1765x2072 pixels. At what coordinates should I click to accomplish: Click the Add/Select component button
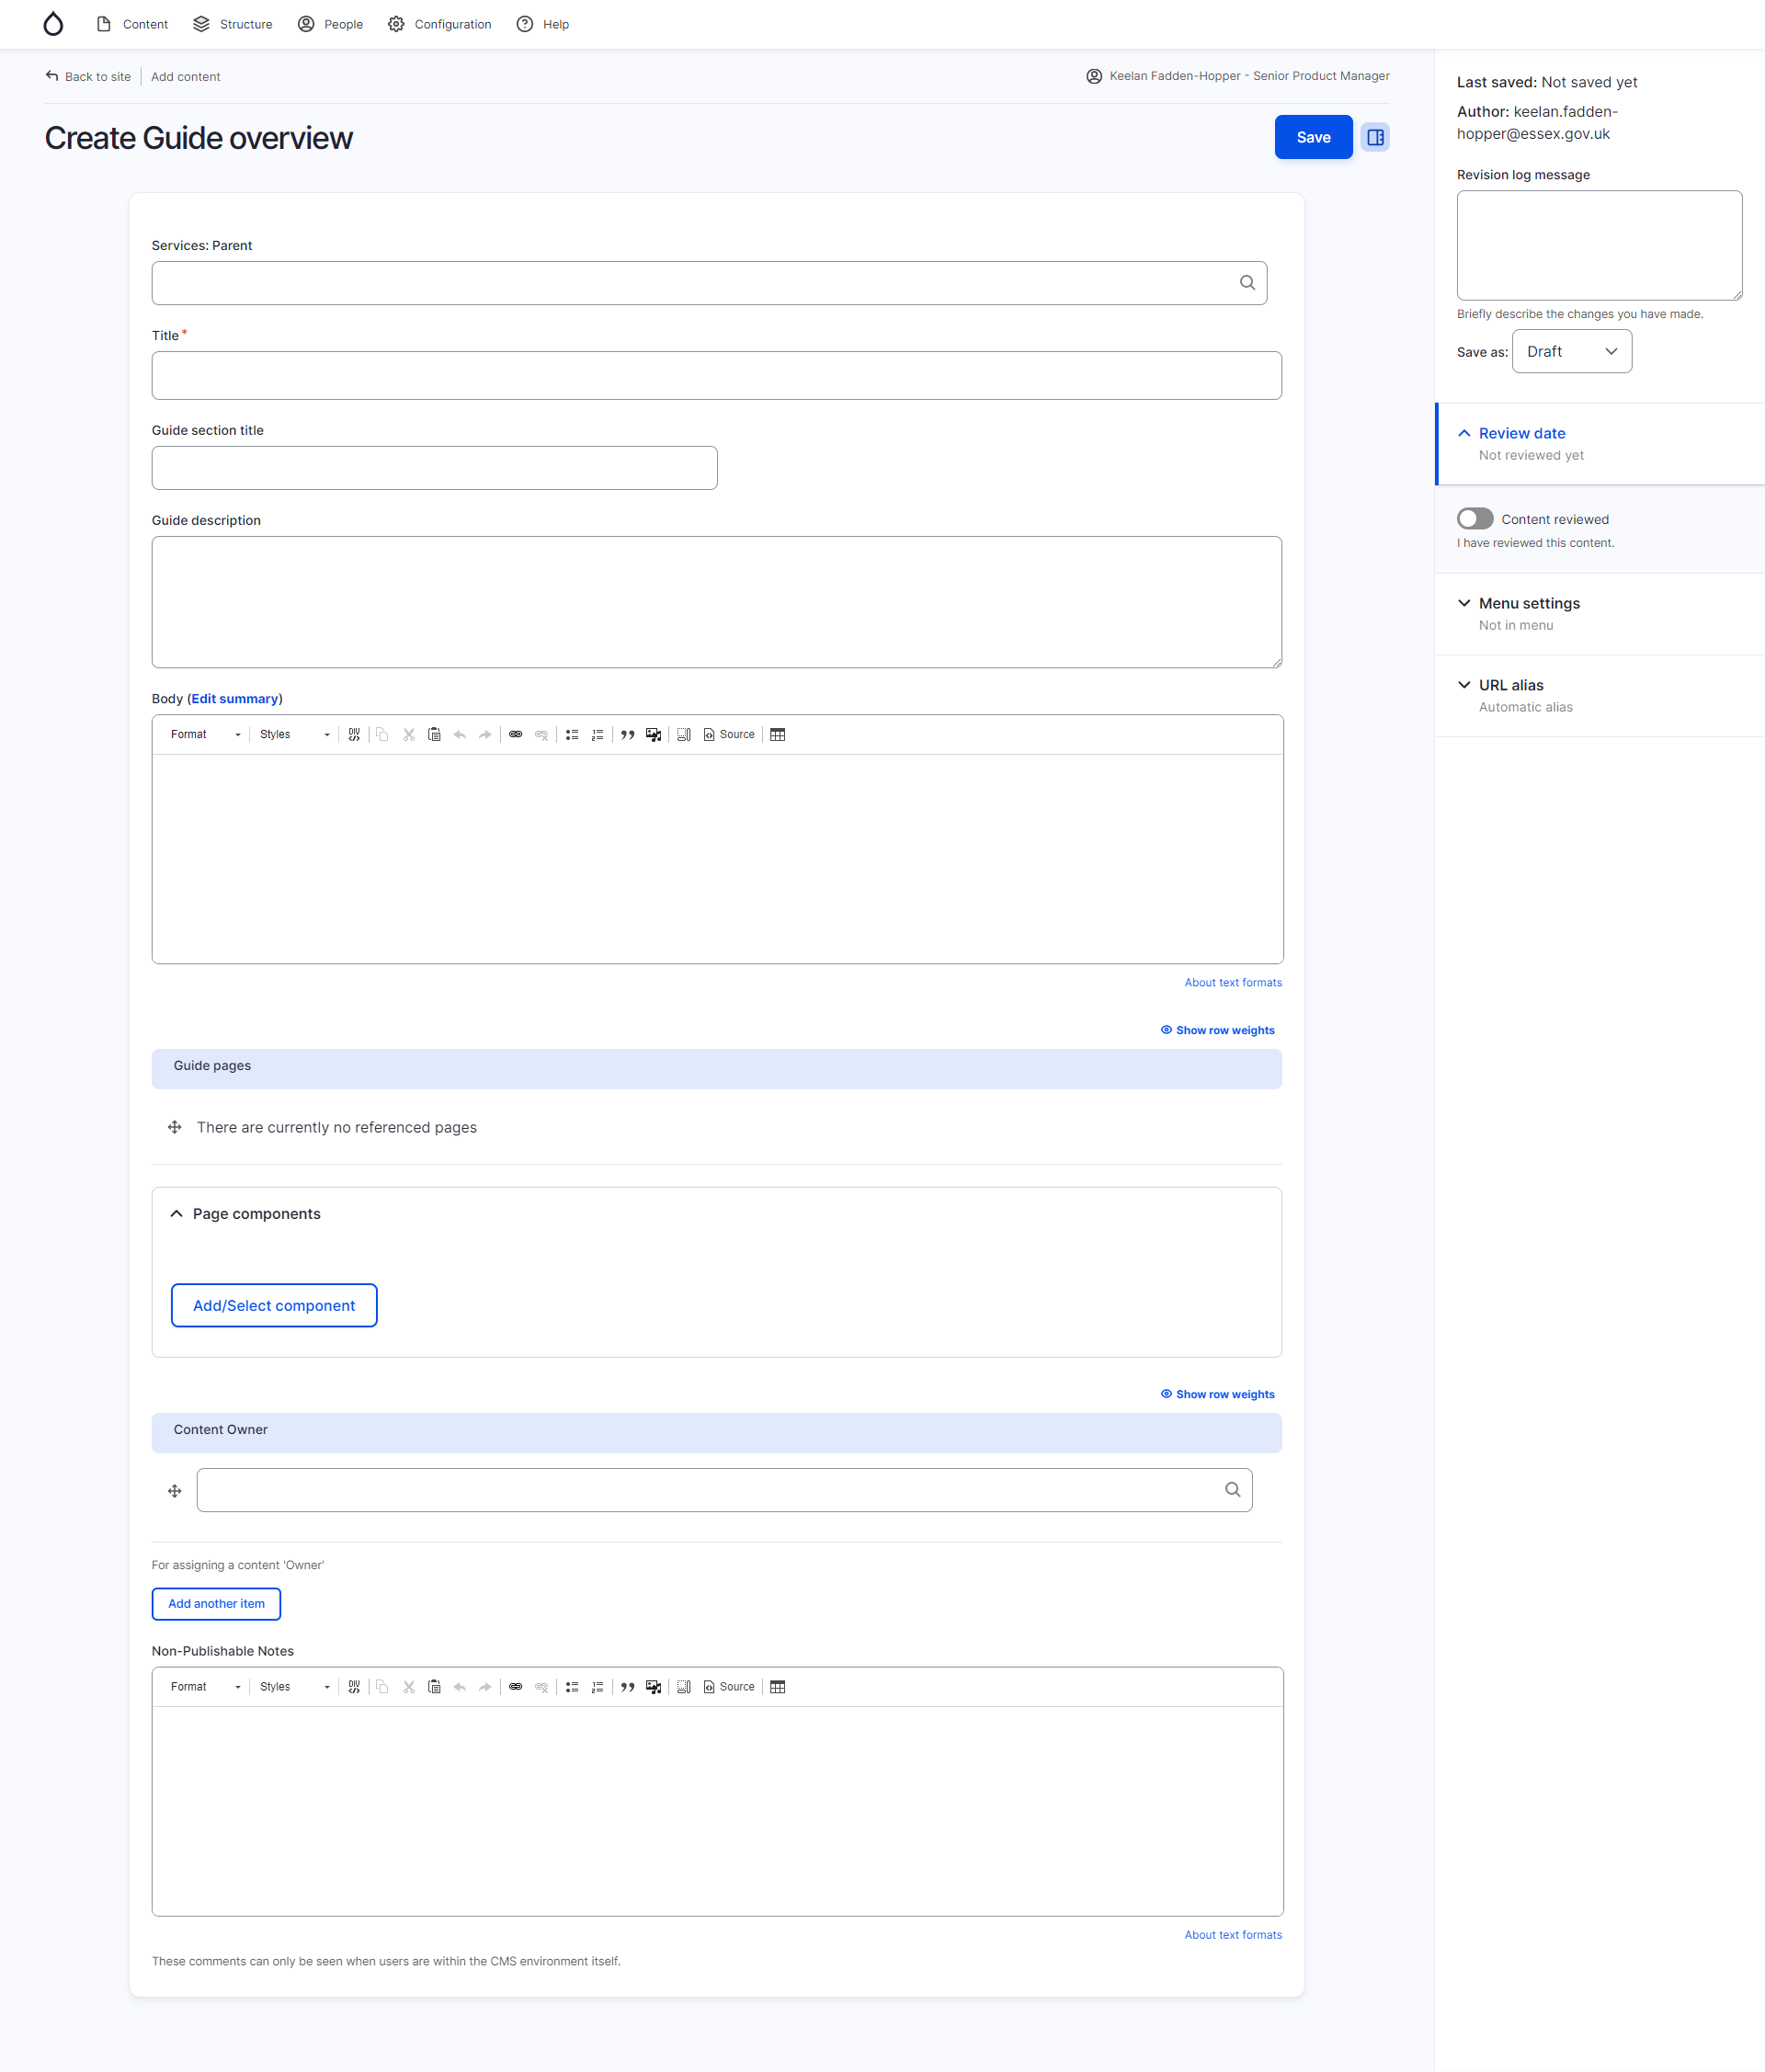273,1305
